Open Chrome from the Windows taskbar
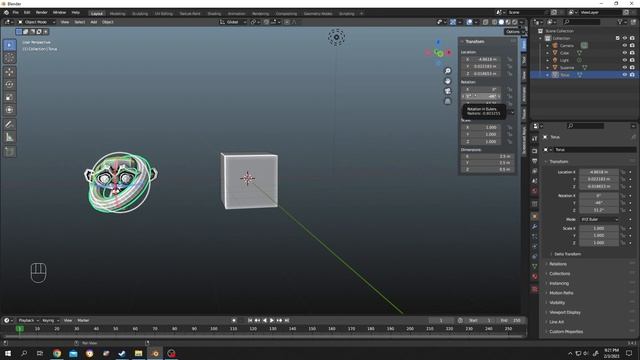Image resolution: width=640 pixels, height=360 pixels. pos(57,353)
